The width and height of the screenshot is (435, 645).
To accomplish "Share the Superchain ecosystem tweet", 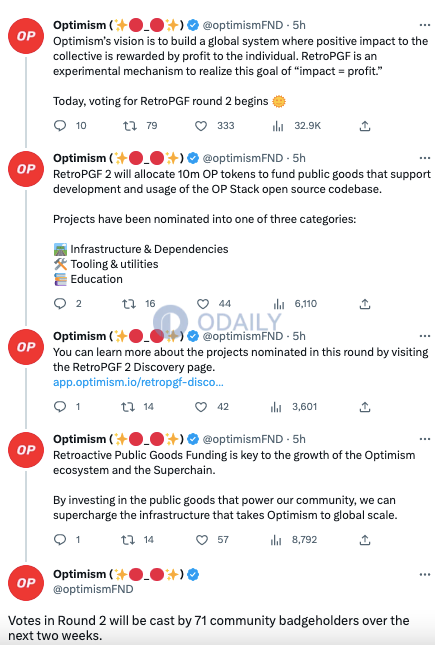I will (365, 540).
